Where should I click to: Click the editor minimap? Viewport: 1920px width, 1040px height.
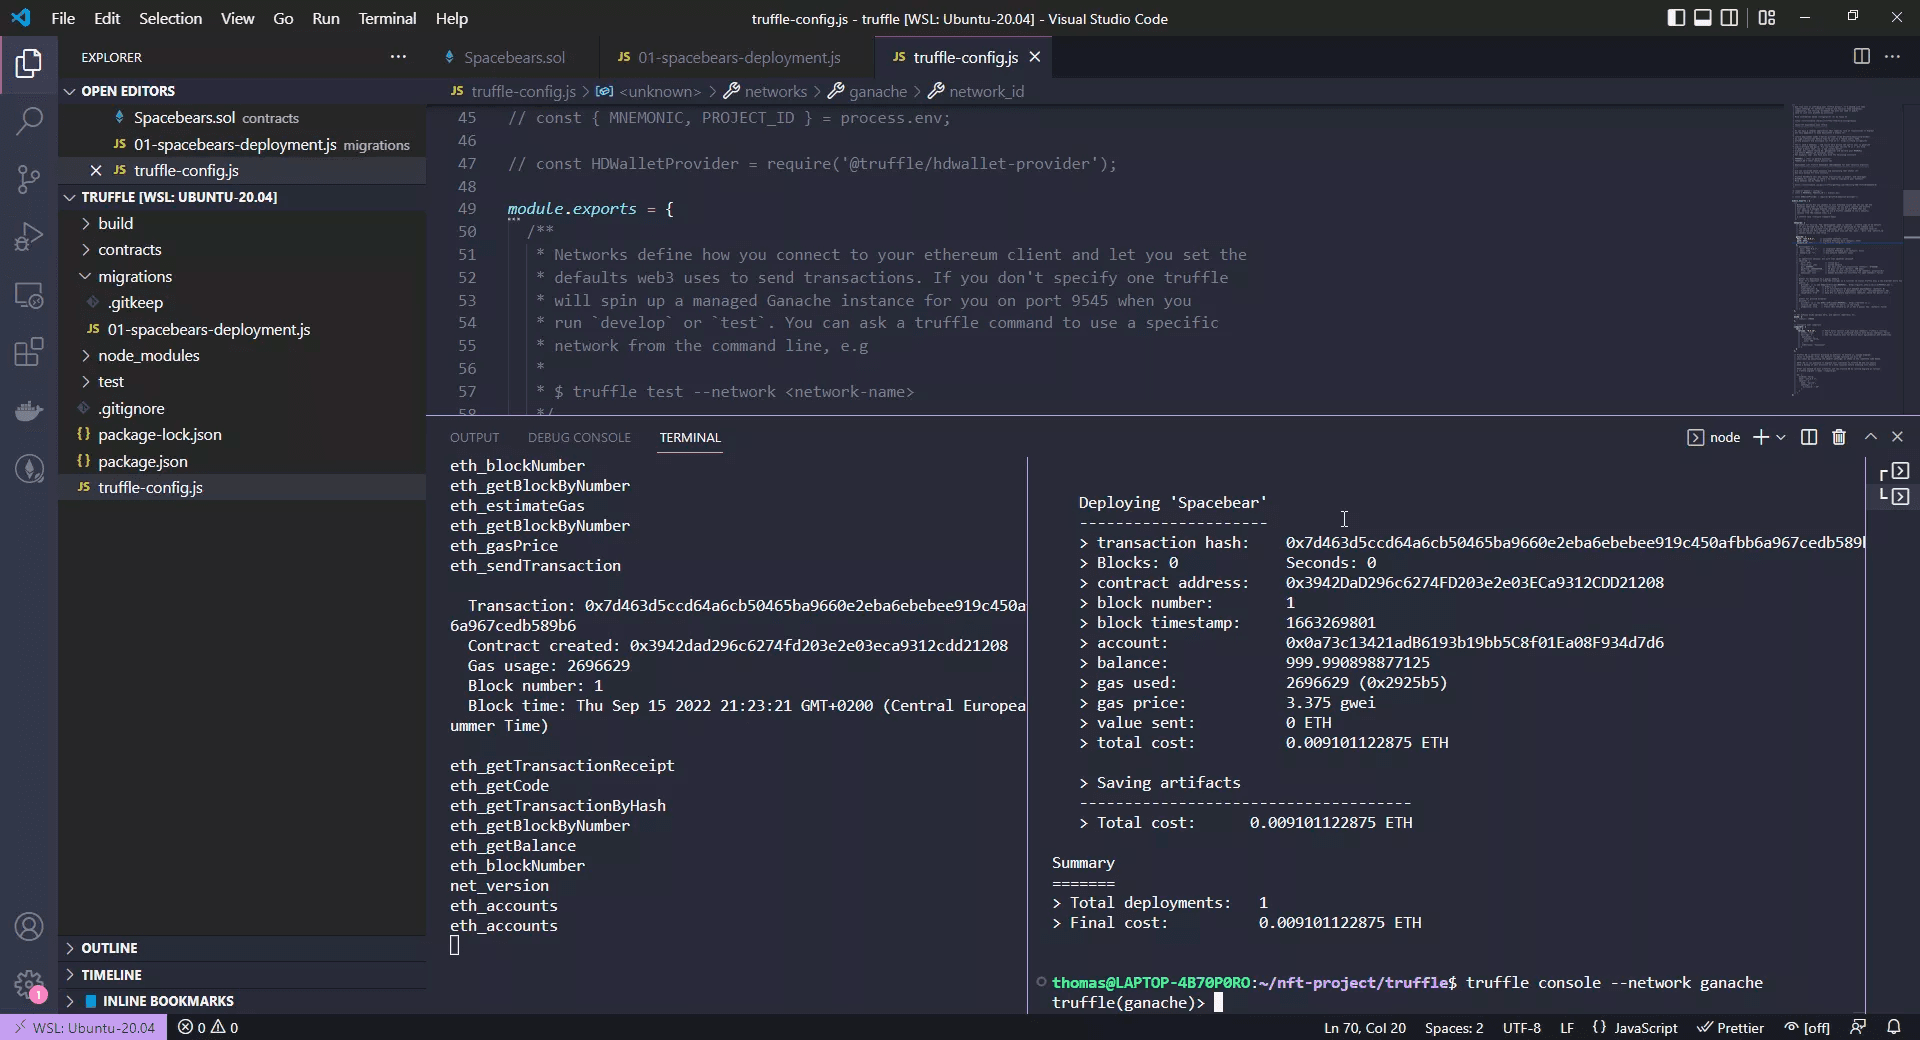tap(1845, 250)
